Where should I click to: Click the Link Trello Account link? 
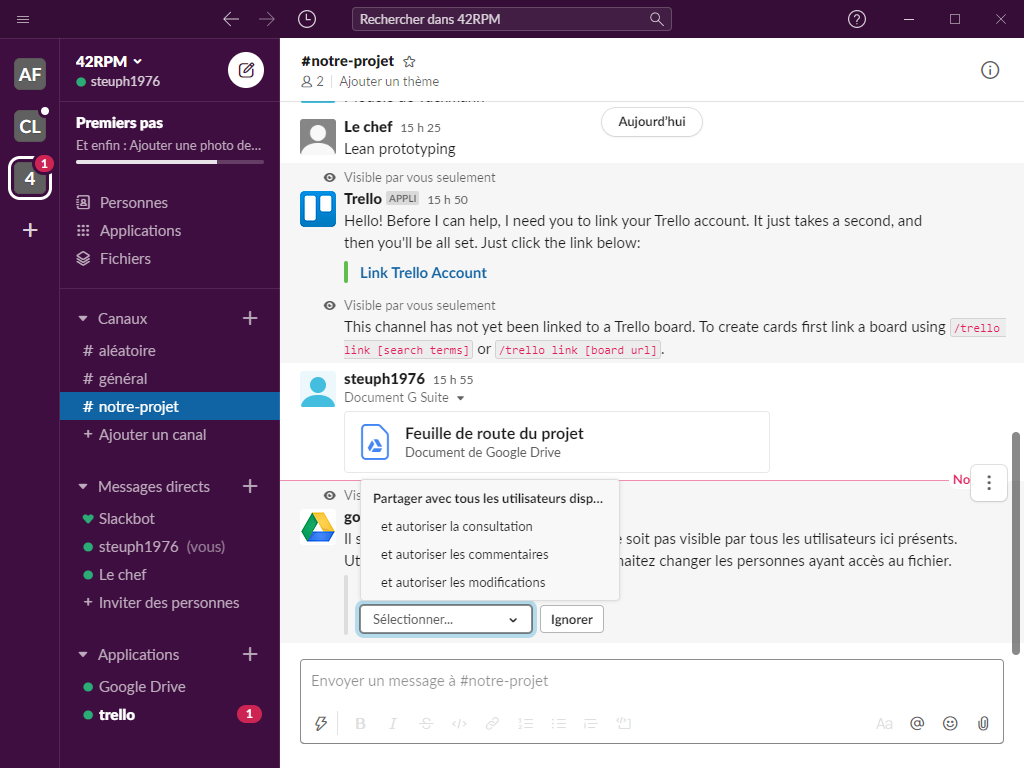[423, 273]
